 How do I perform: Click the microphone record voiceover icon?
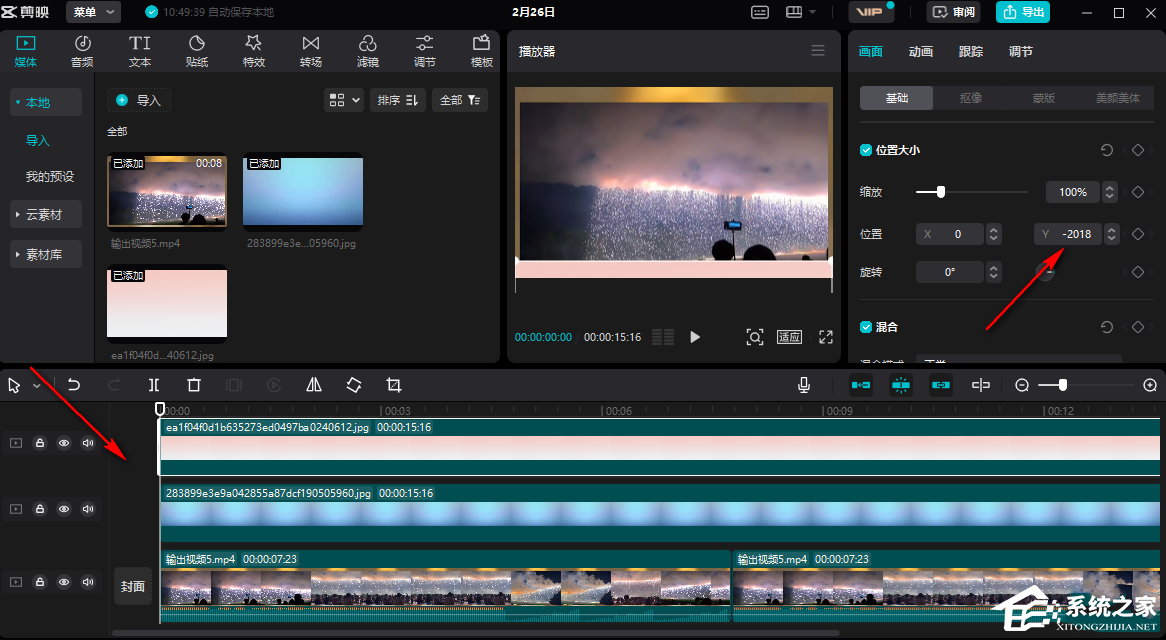click(804, 385)
